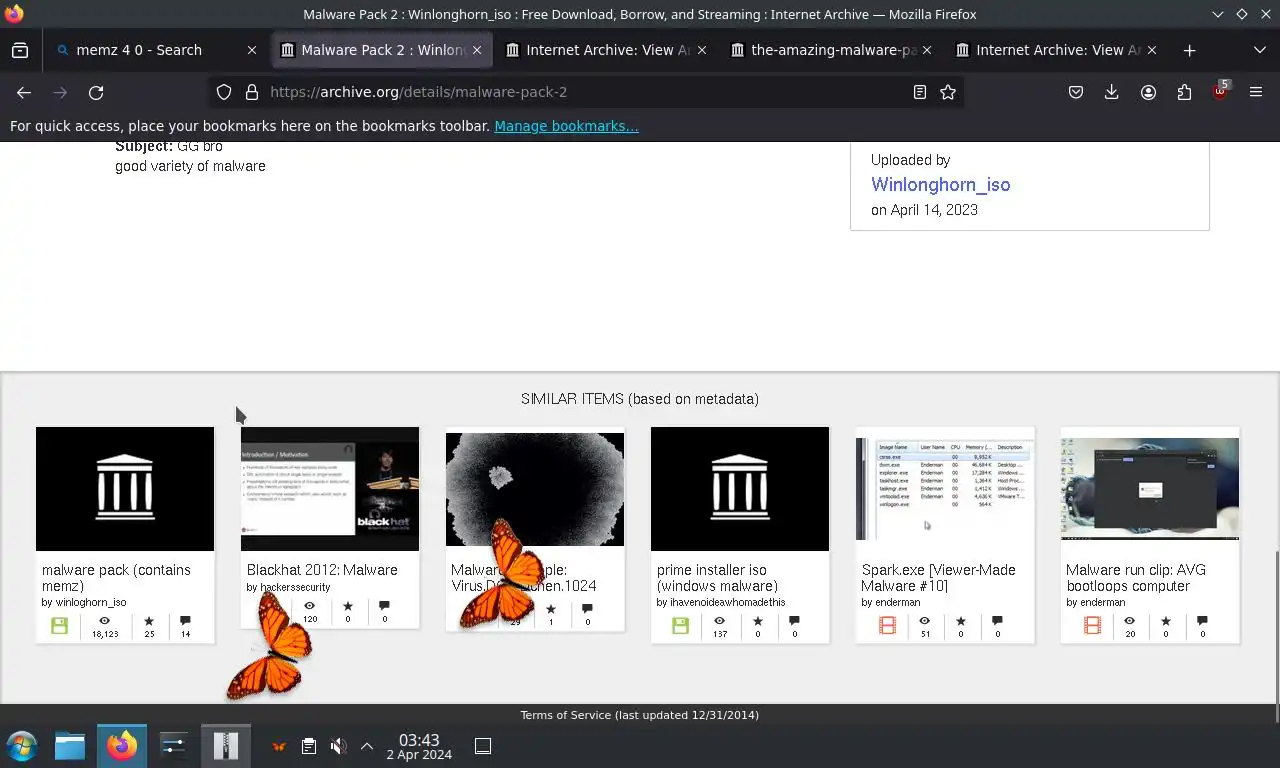The image size is (1280, 768).
Task: Click the page vertical scrollbar thumb
Action: (x=1275, y=637)
